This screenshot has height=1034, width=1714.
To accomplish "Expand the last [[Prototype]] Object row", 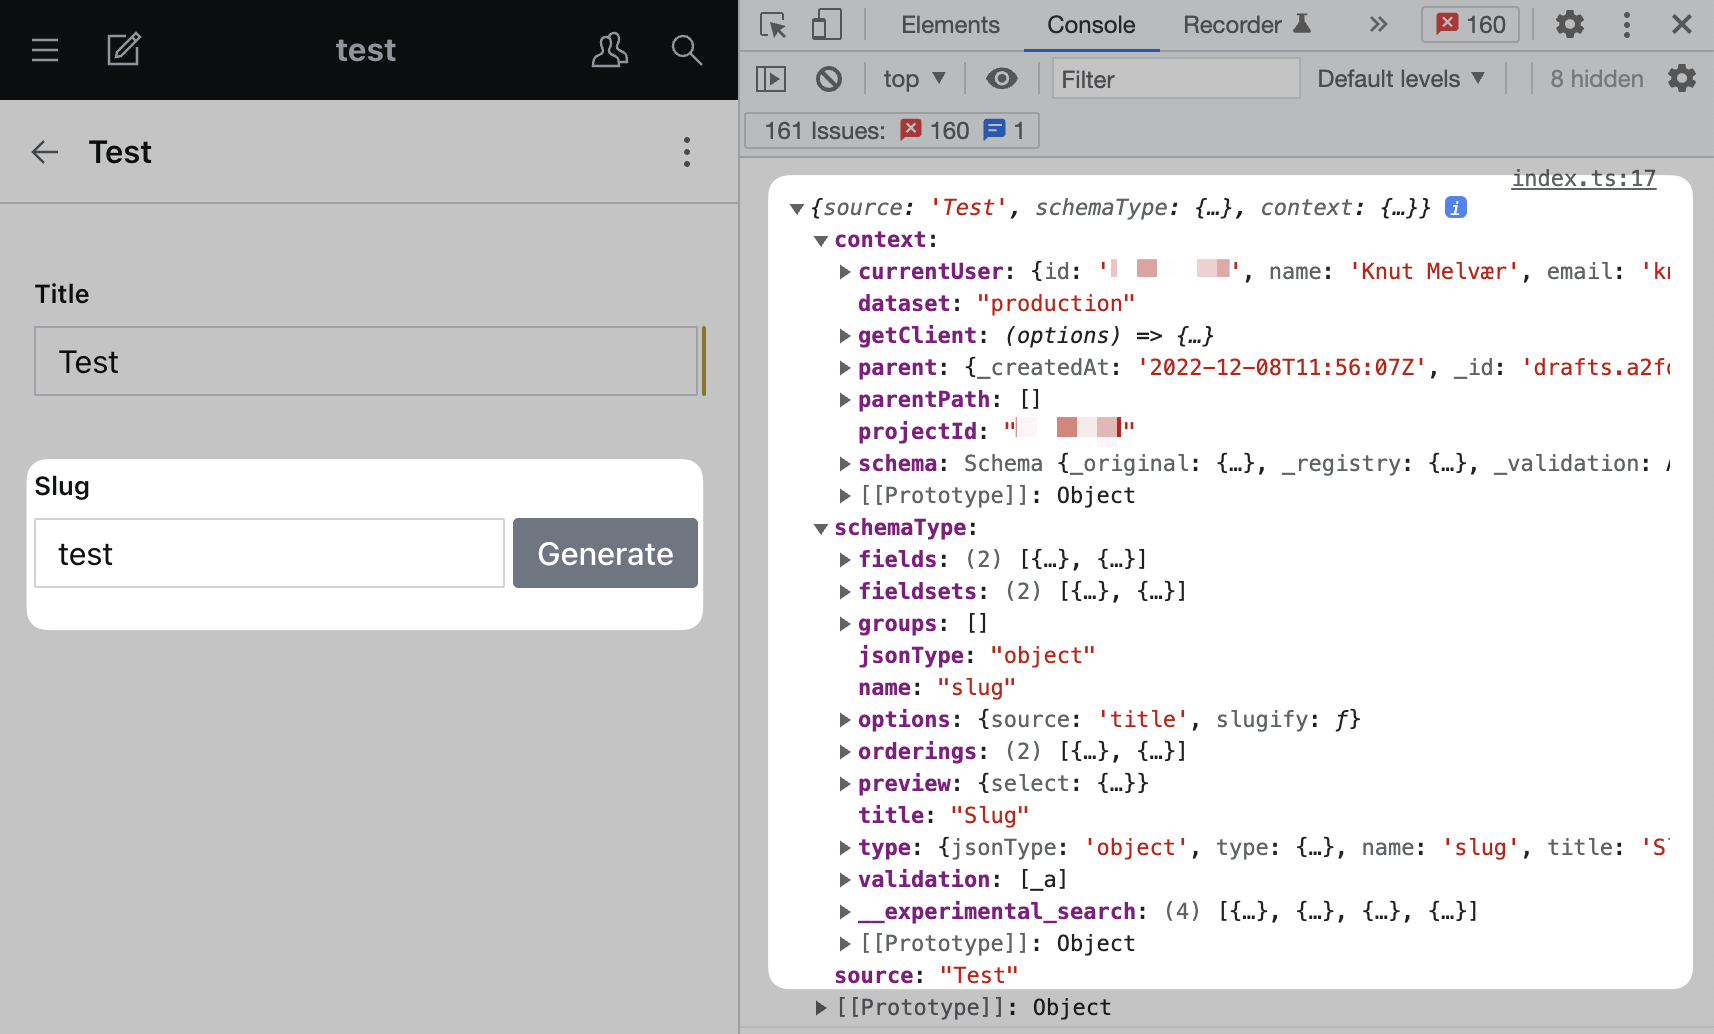I will point(821,1008).
